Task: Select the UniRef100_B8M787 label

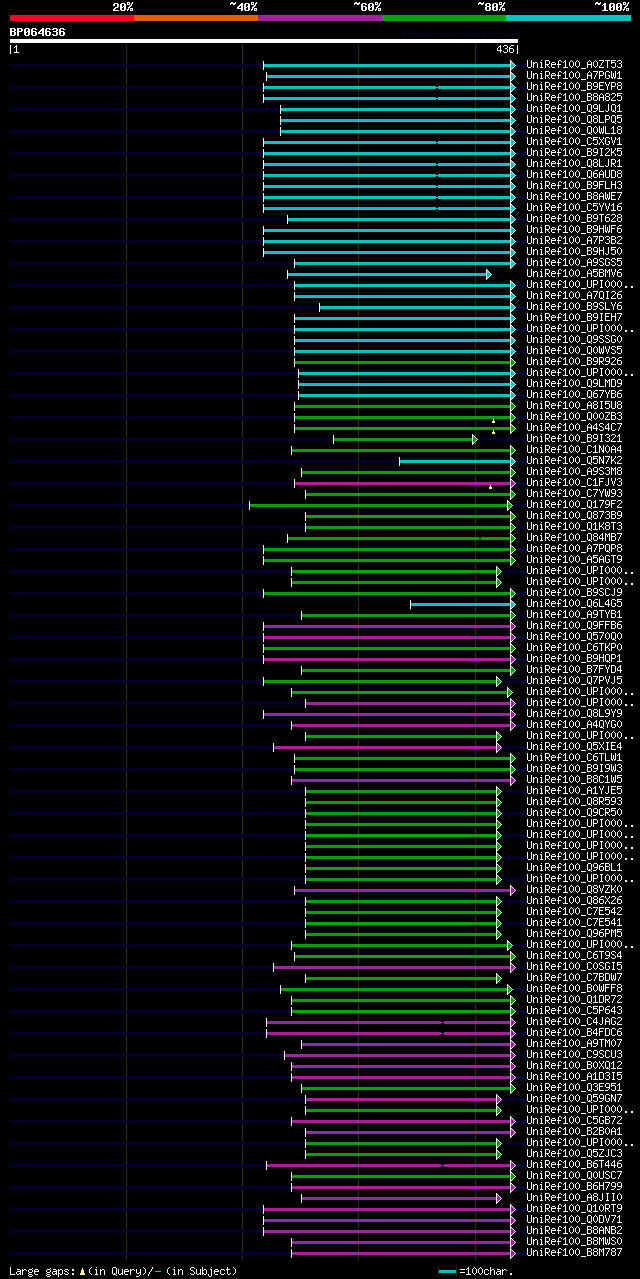Action: tap(574, 1253)
